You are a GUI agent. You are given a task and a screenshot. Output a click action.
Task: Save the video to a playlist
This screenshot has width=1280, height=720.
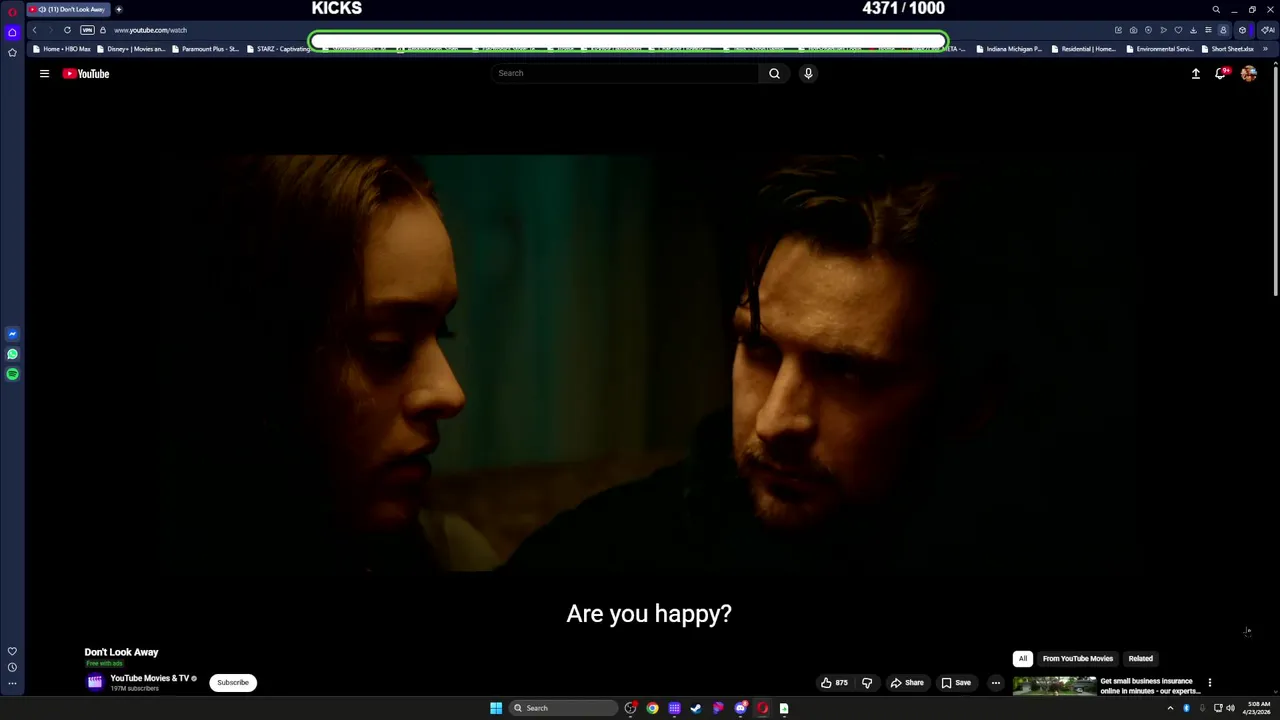(x=956, y=683)
